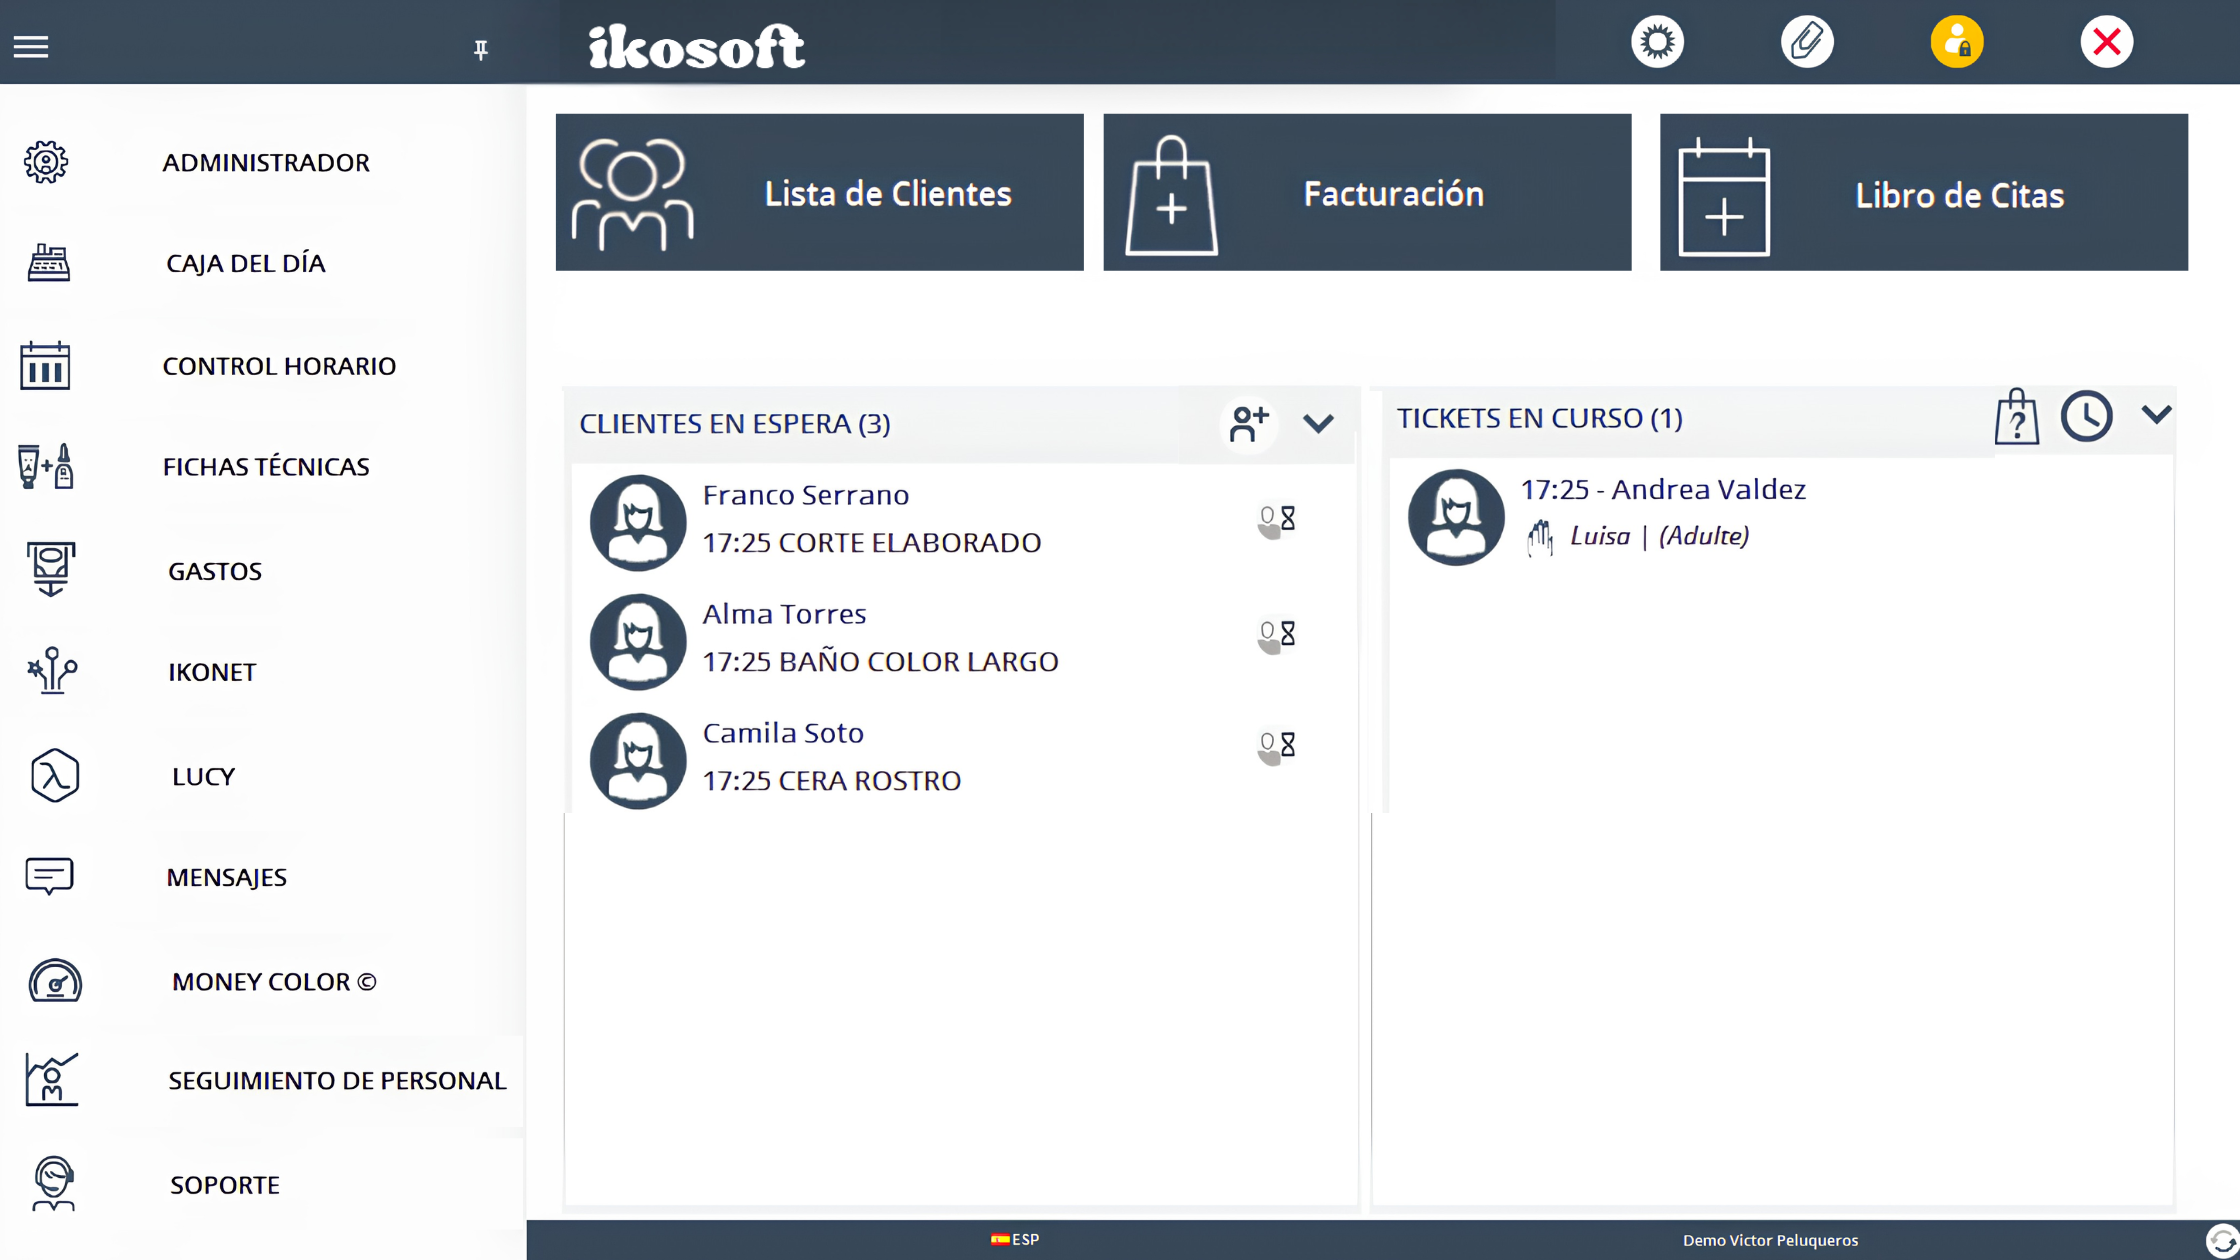2240x1260 pixels.
Task: Add a waiting client with person-plus icon
Action: [x=1249, y=424]
